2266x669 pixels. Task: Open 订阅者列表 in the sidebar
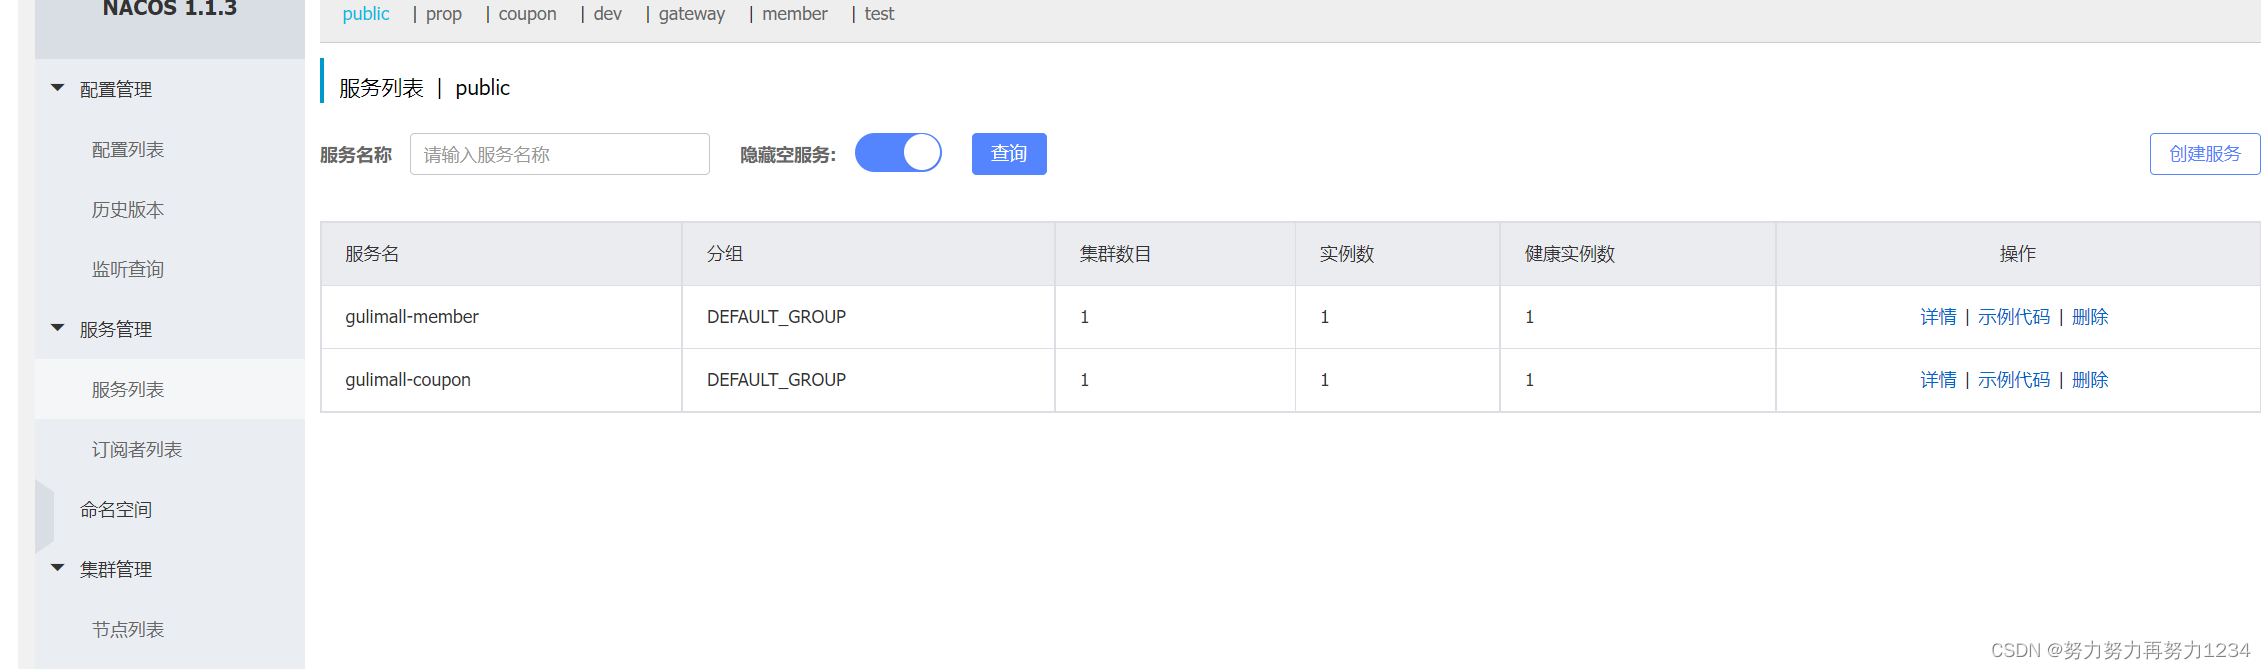click(x=137, y=449)
